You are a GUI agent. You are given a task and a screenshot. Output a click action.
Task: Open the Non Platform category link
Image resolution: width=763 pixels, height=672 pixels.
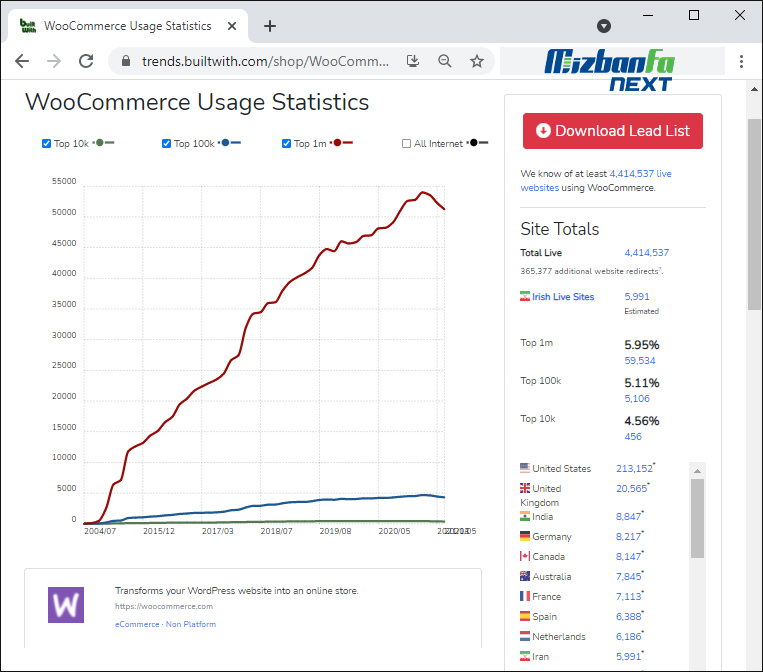[191, 624]
